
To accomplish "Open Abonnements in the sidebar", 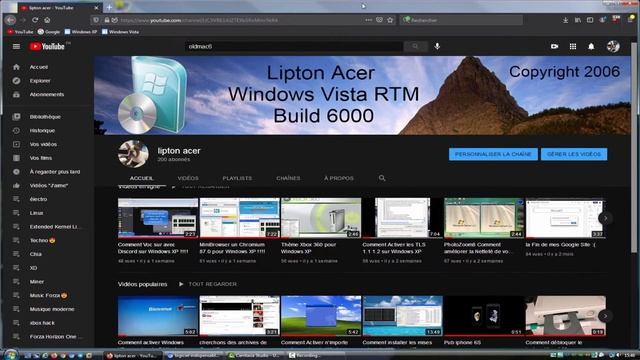I will click(47, 94).
